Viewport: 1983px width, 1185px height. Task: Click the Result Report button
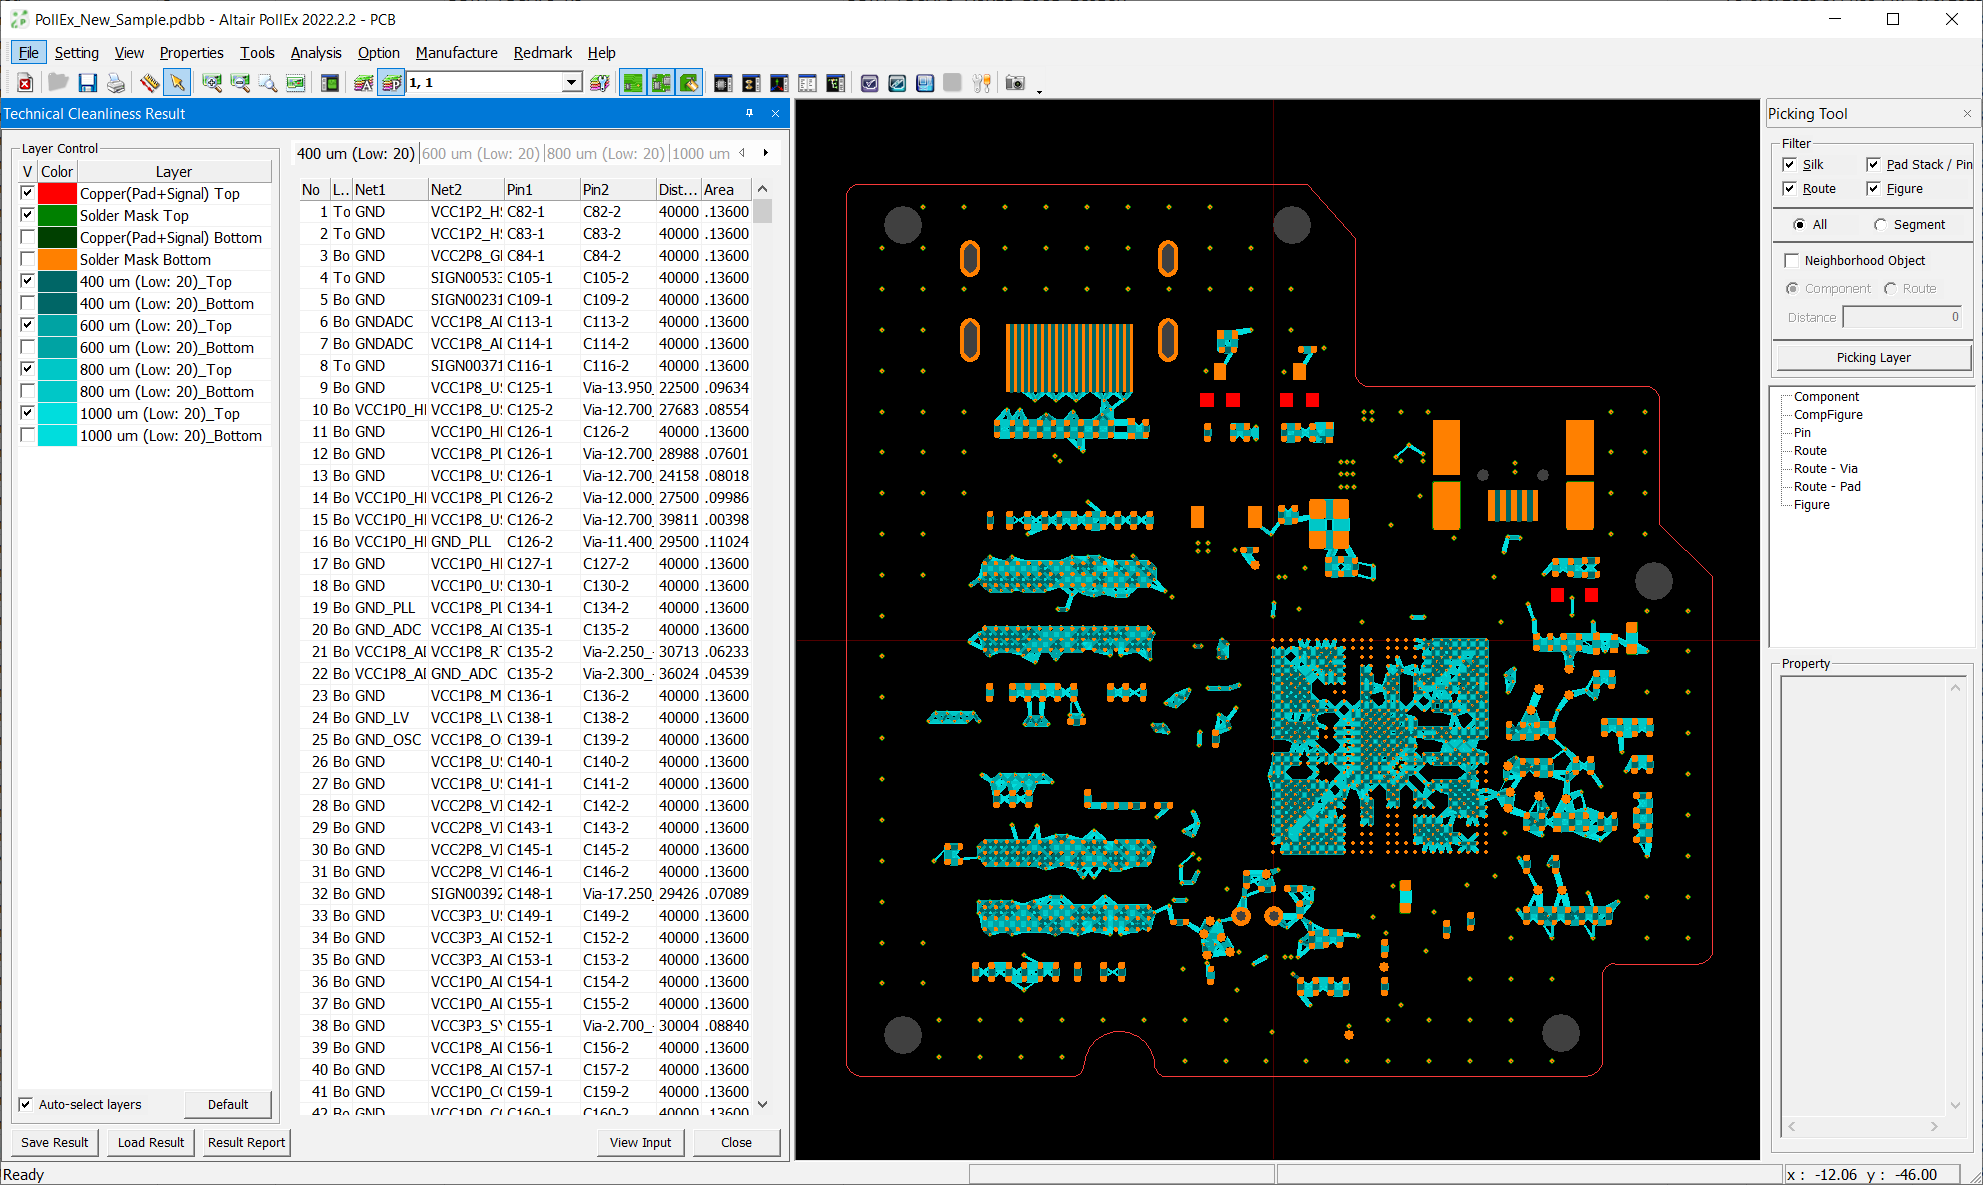tap(246, 1142)
